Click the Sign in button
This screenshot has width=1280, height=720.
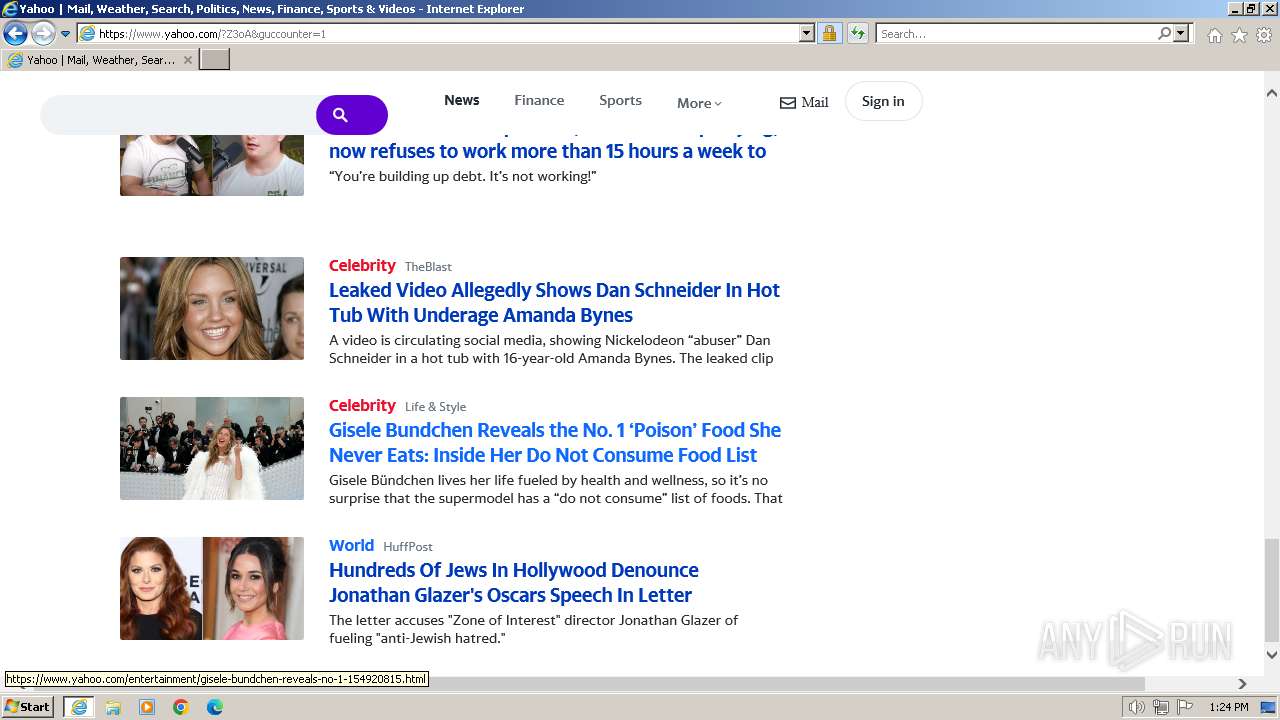(x=883, y=101)
